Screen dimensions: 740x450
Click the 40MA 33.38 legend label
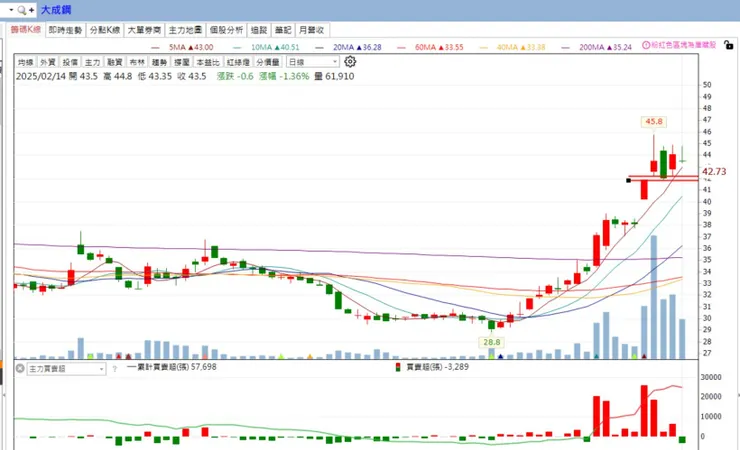[521, 47]
